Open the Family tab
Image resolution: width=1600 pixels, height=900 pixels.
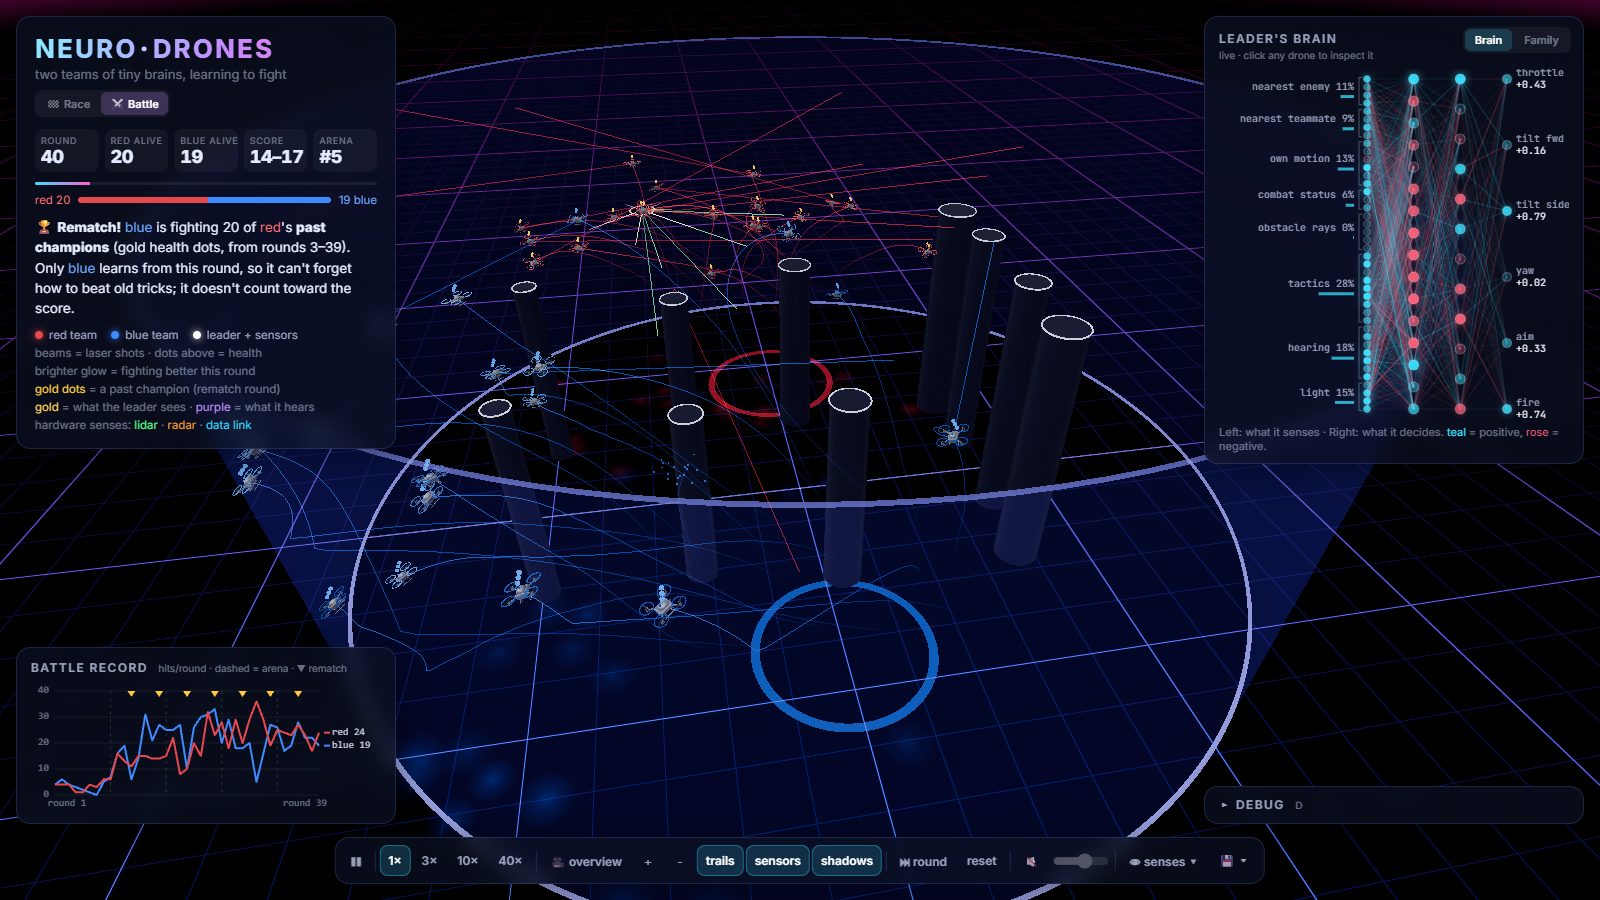1541,40
